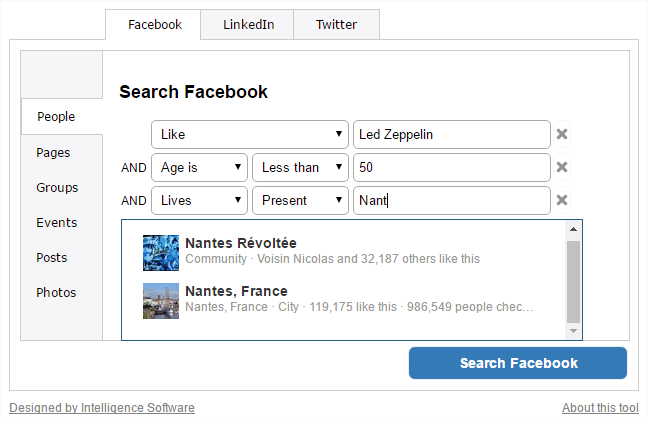The image size is (648, 424).
Task: Remove the Led Zeppelin Like filter row
Action: click(x=561, y=134)
